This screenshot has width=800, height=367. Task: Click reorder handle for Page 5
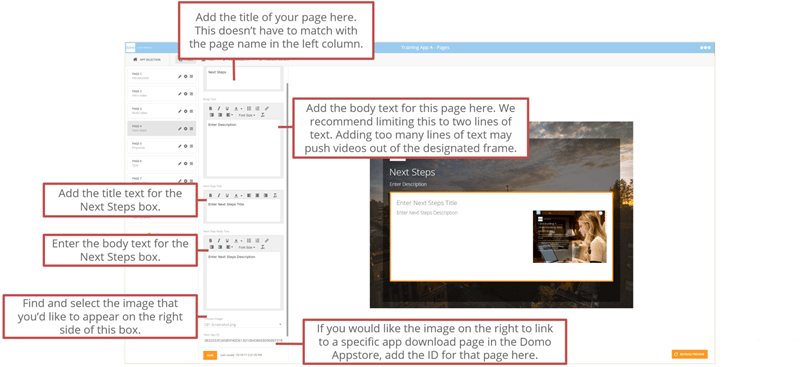click(x=191, y=146)
